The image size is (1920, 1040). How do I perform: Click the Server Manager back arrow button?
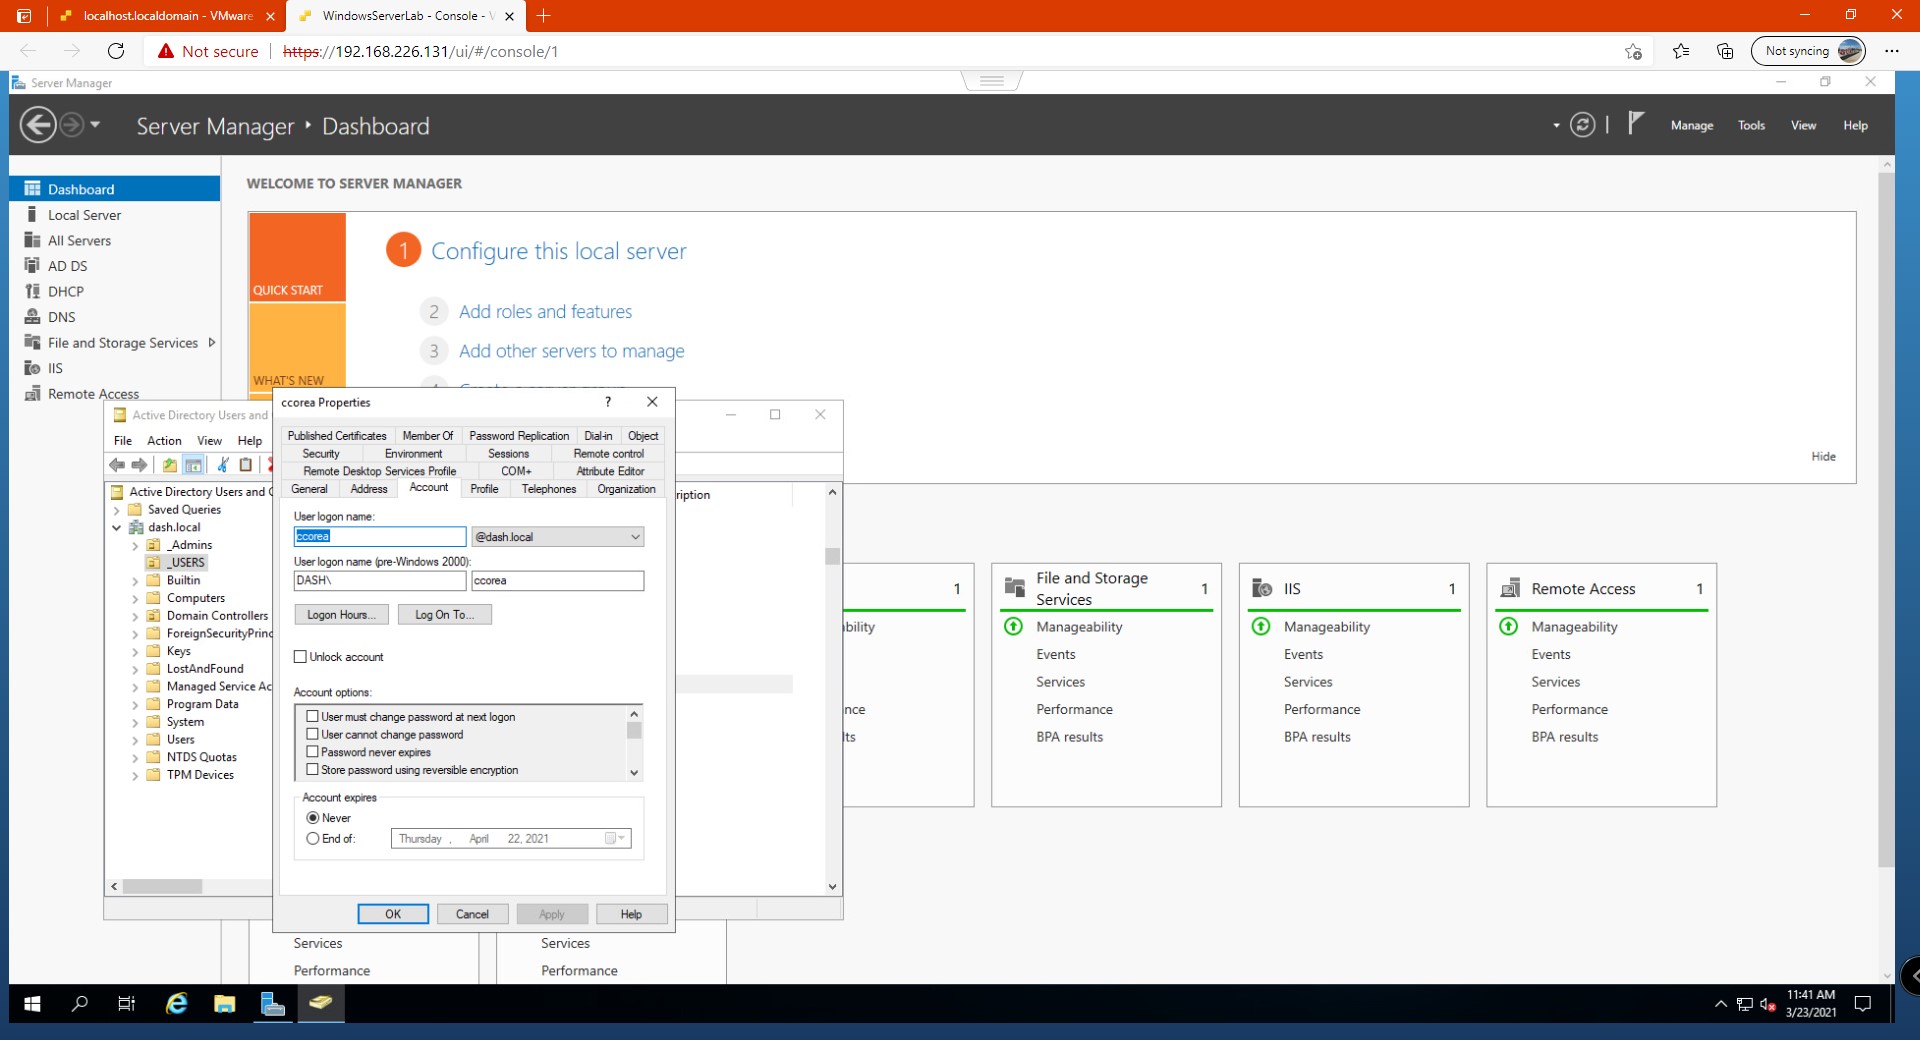click(x=38, y=126)
